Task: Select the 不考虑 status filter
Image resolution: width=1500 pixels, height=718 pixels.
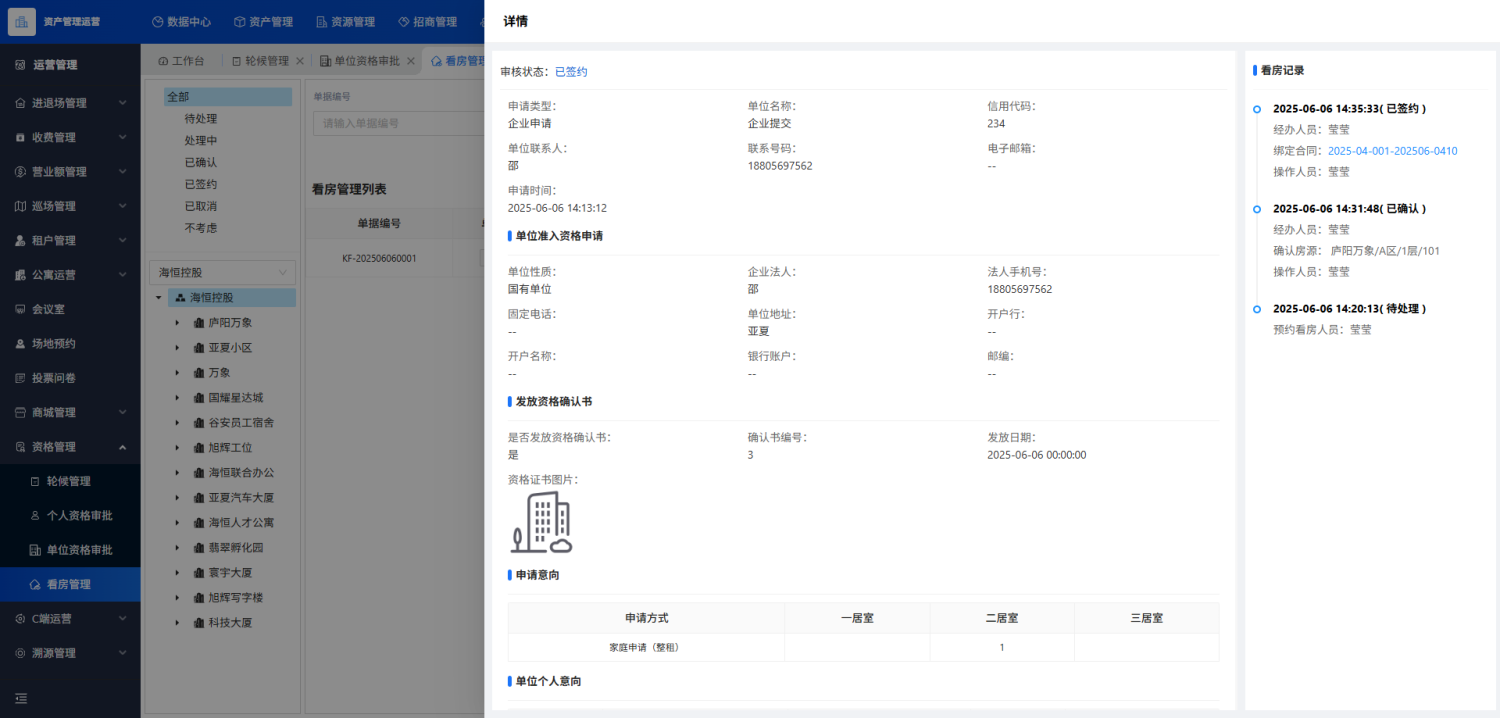Action: 201,228
